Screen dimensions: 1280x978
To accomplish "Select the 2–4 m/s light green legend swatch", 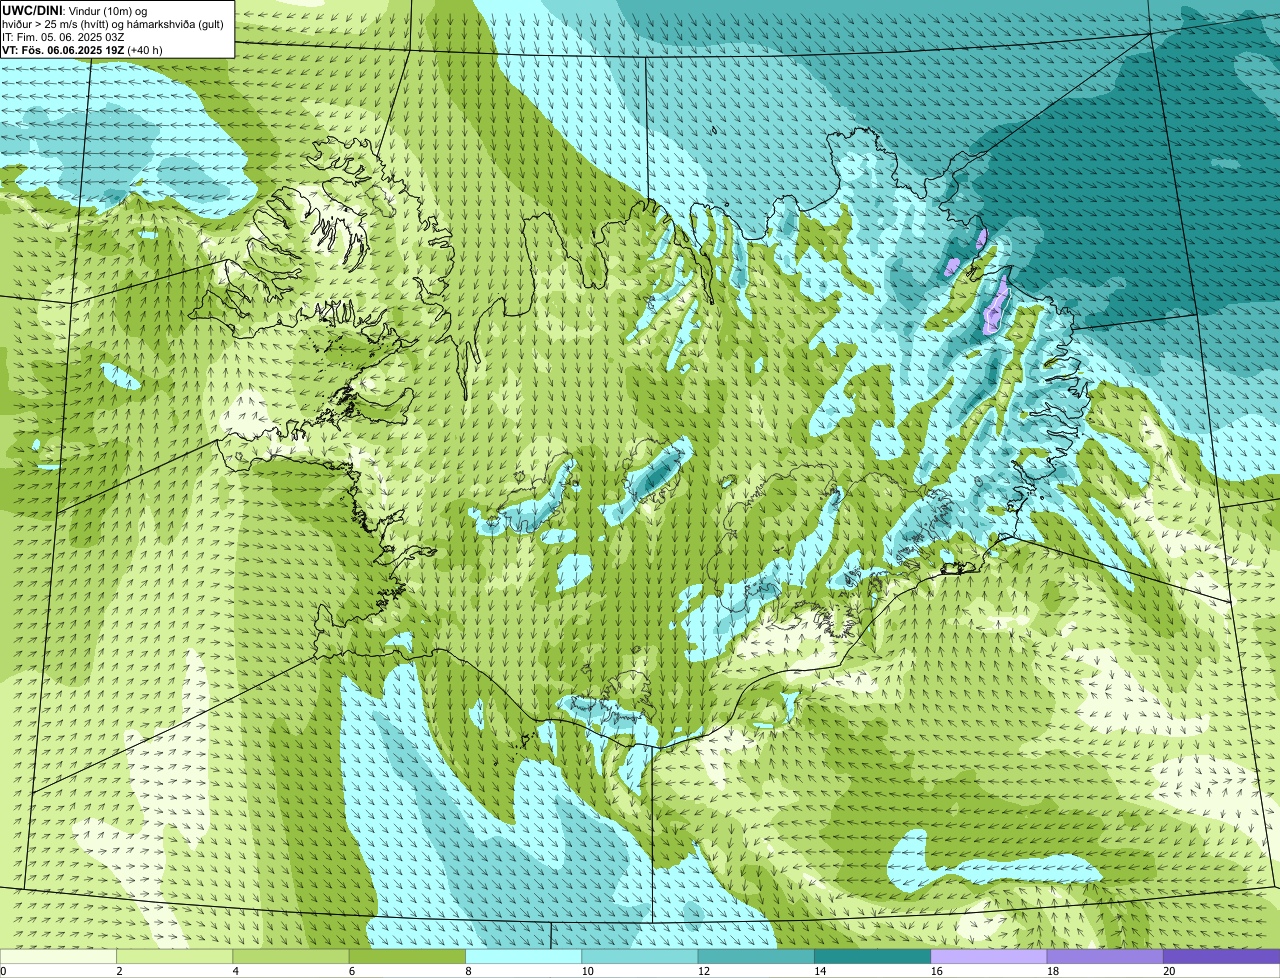I will pos(174,956).
